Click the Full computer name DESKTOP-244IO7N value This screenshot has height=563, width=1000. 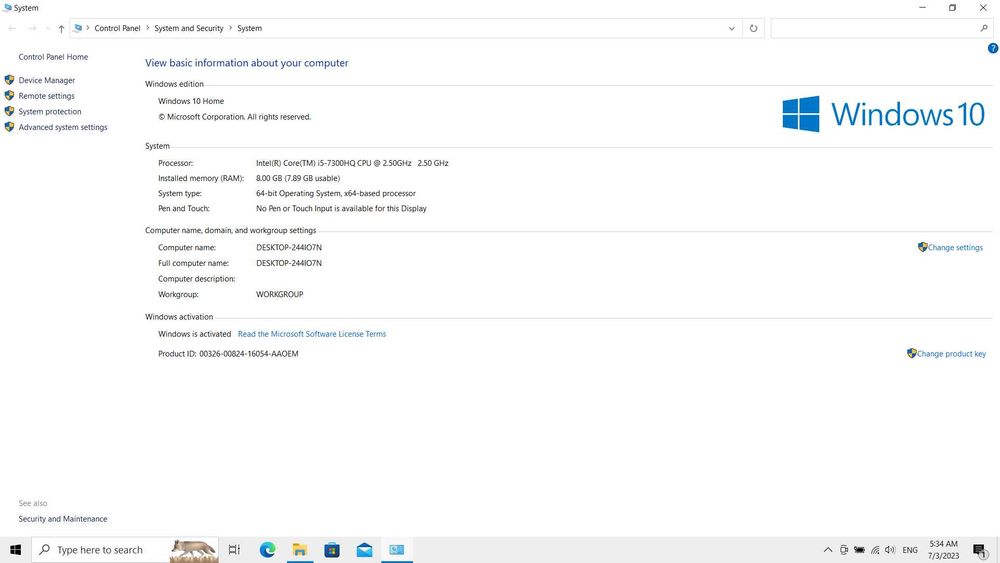(x=289, y=263)
